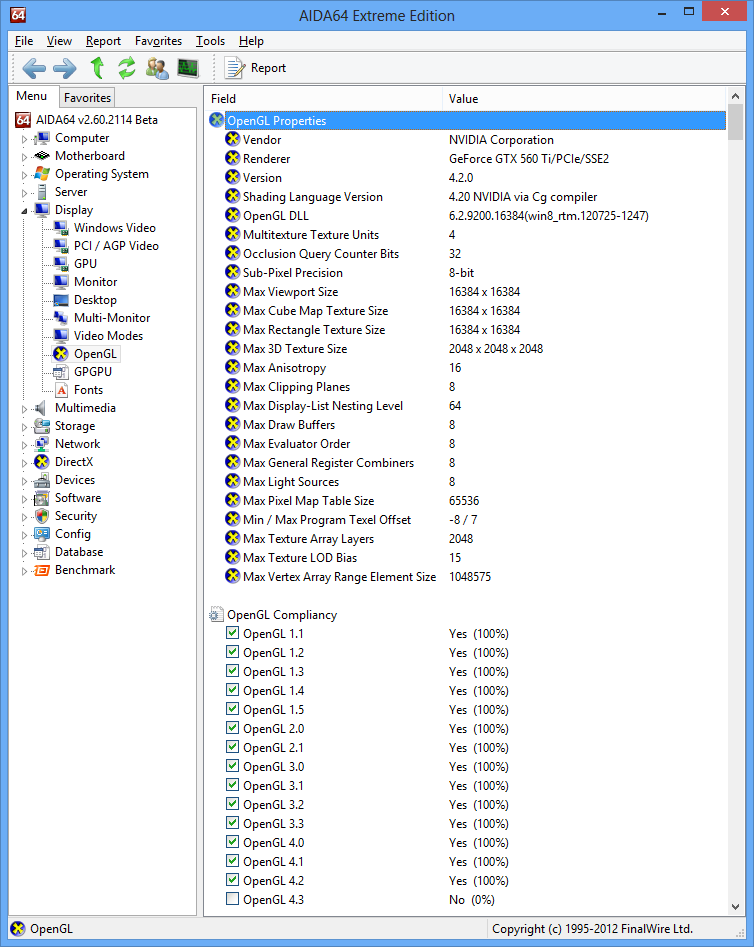The image size is (754, 947).
Task: Click the Report document icon in toolbar
Action: pyautogui.click(x=234, y=68)
